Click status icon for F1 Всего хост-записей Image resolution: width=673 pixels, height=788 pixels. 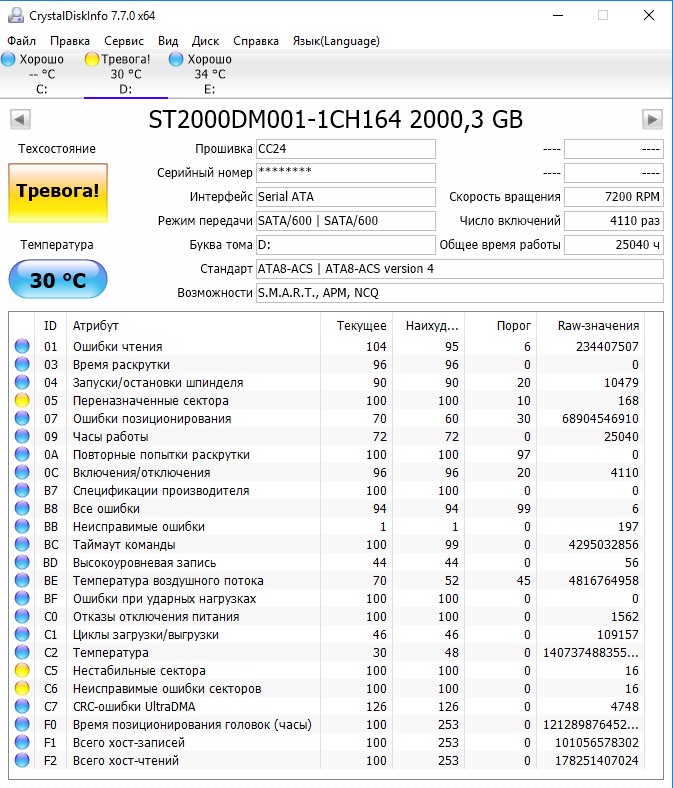coord(22,742)
